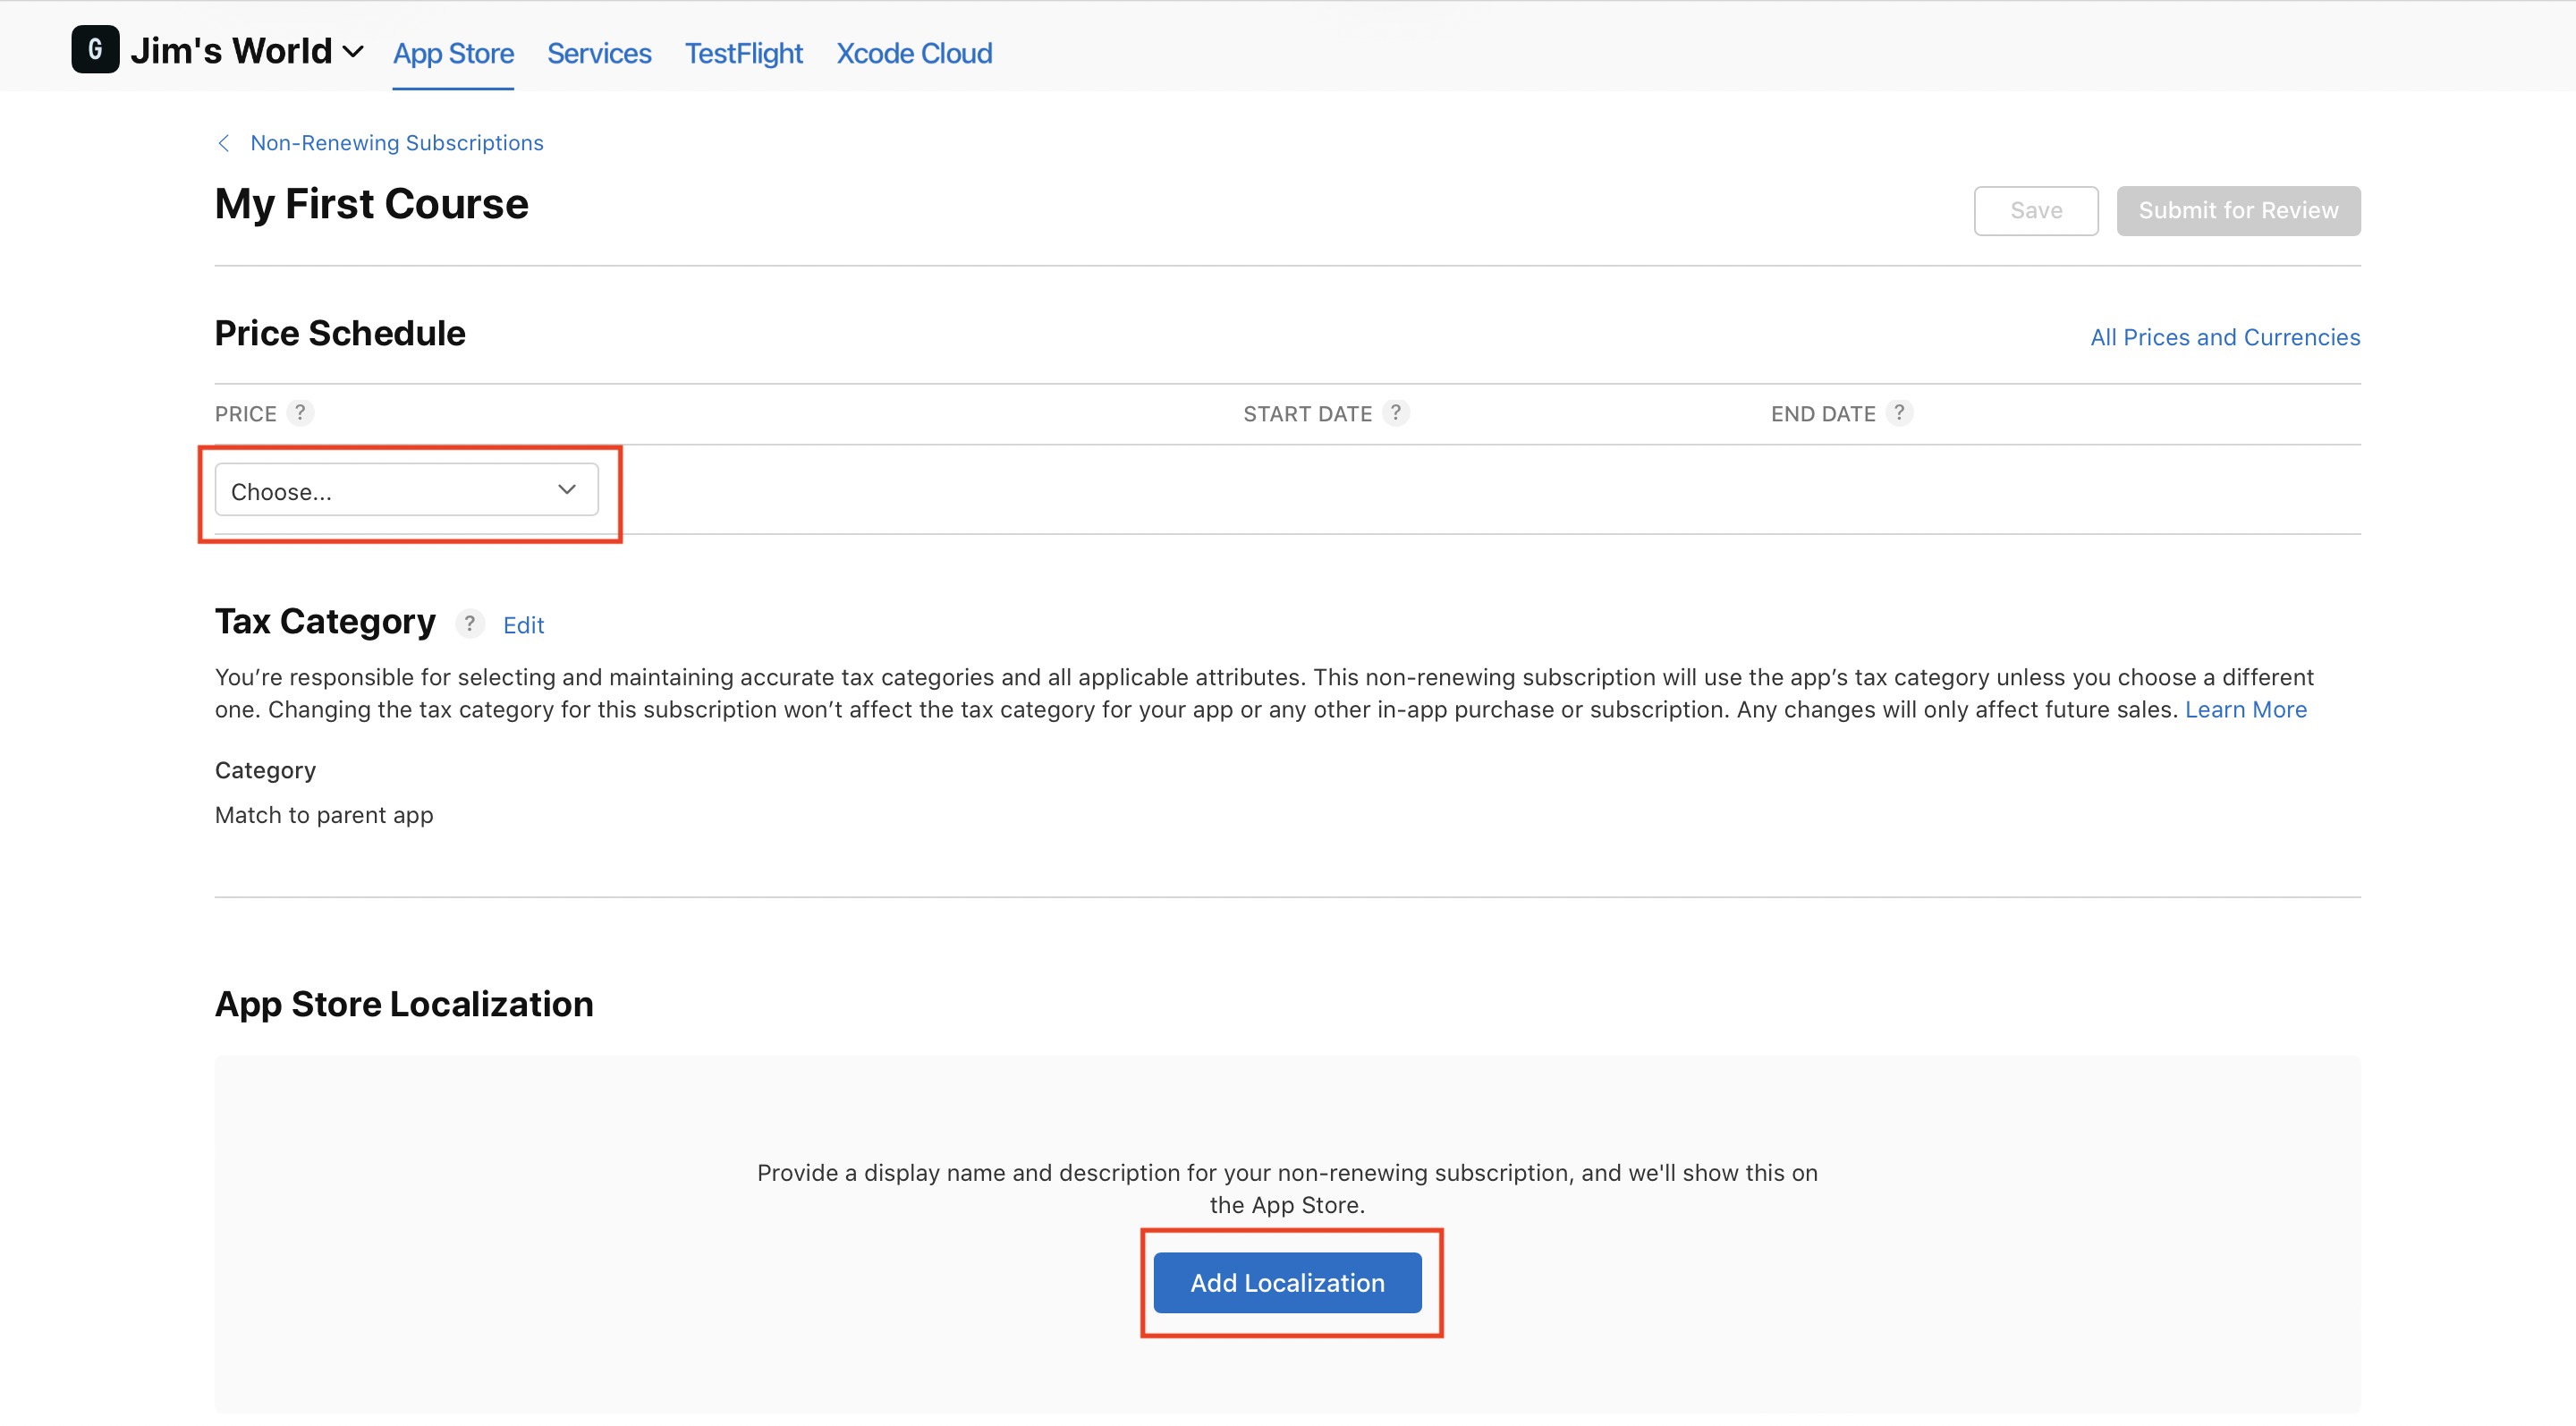Click the Price help question mark icon
The image size is (2576, 1426).
pos(300,412)
